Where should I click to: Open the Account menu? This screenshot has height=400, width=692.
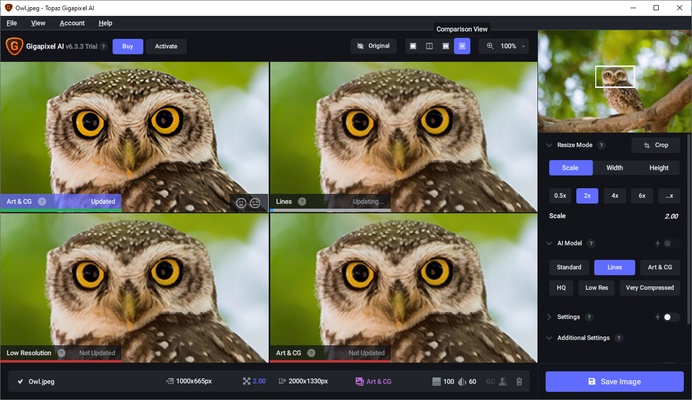click(72, 23)
